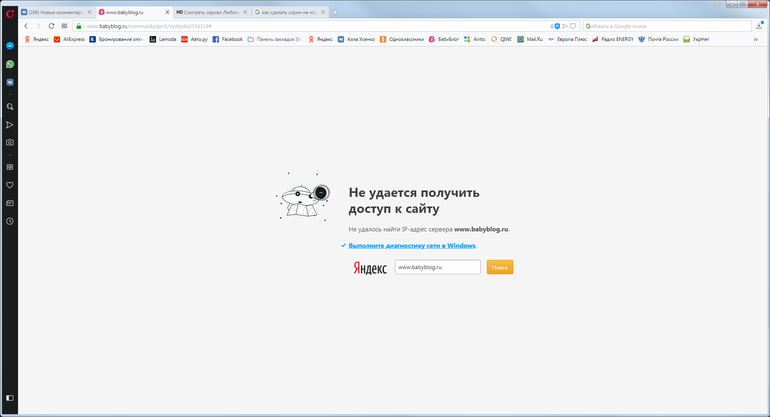This screenshot has width=770, height=417.
Task: Click the sidebar search magnifier icon
Action: pyautogui.click(x=10, y=106)
